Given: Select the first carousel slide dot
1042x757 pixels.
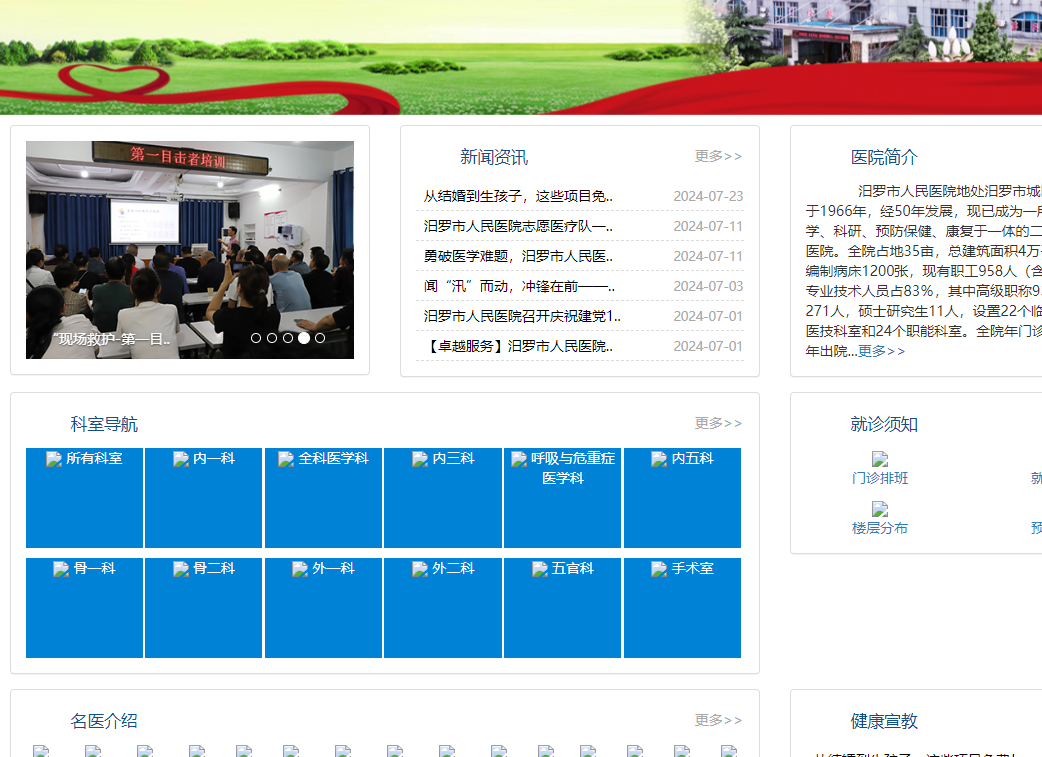Looking at the screenshot, I should tap(256, 338).
